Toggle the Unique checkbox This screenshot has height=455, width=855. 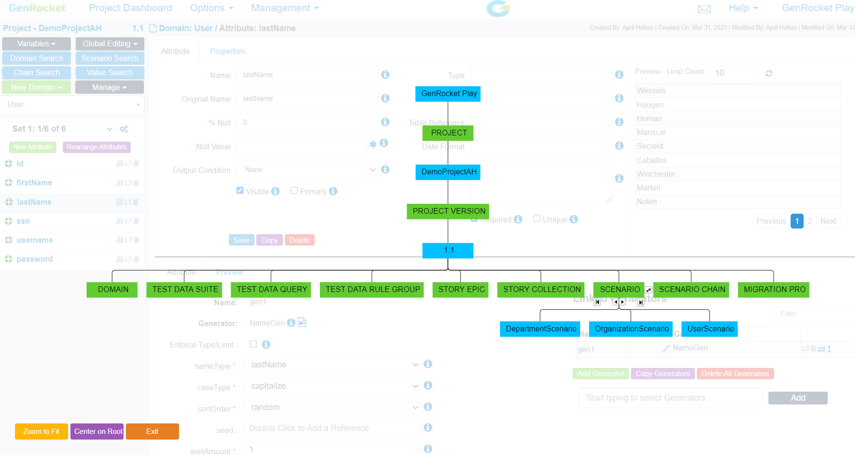pyautogui.click(x=537, y=218)
